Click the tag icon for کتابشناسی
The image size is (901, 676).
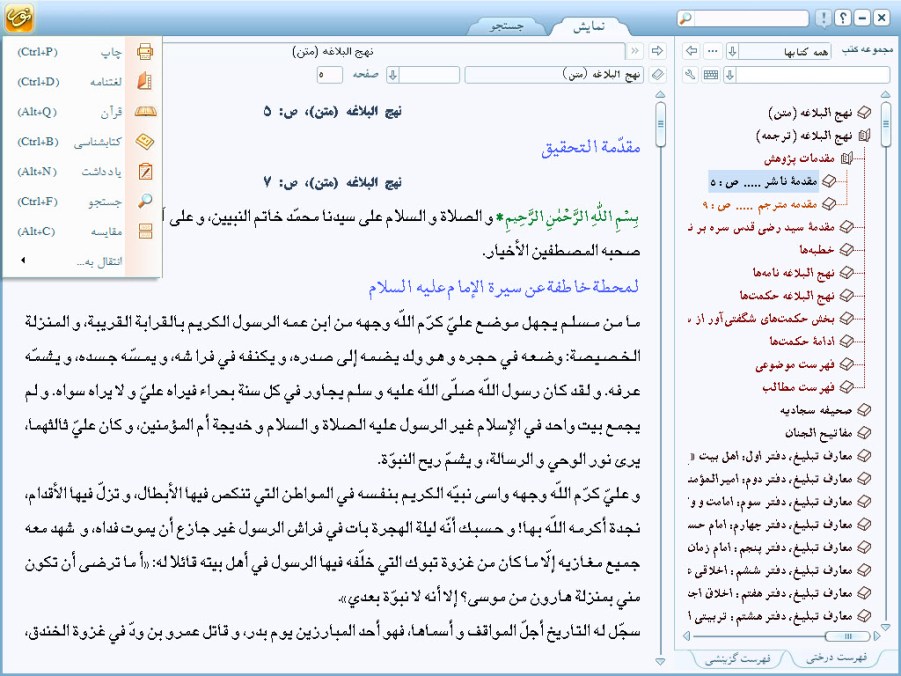point(145,141)
